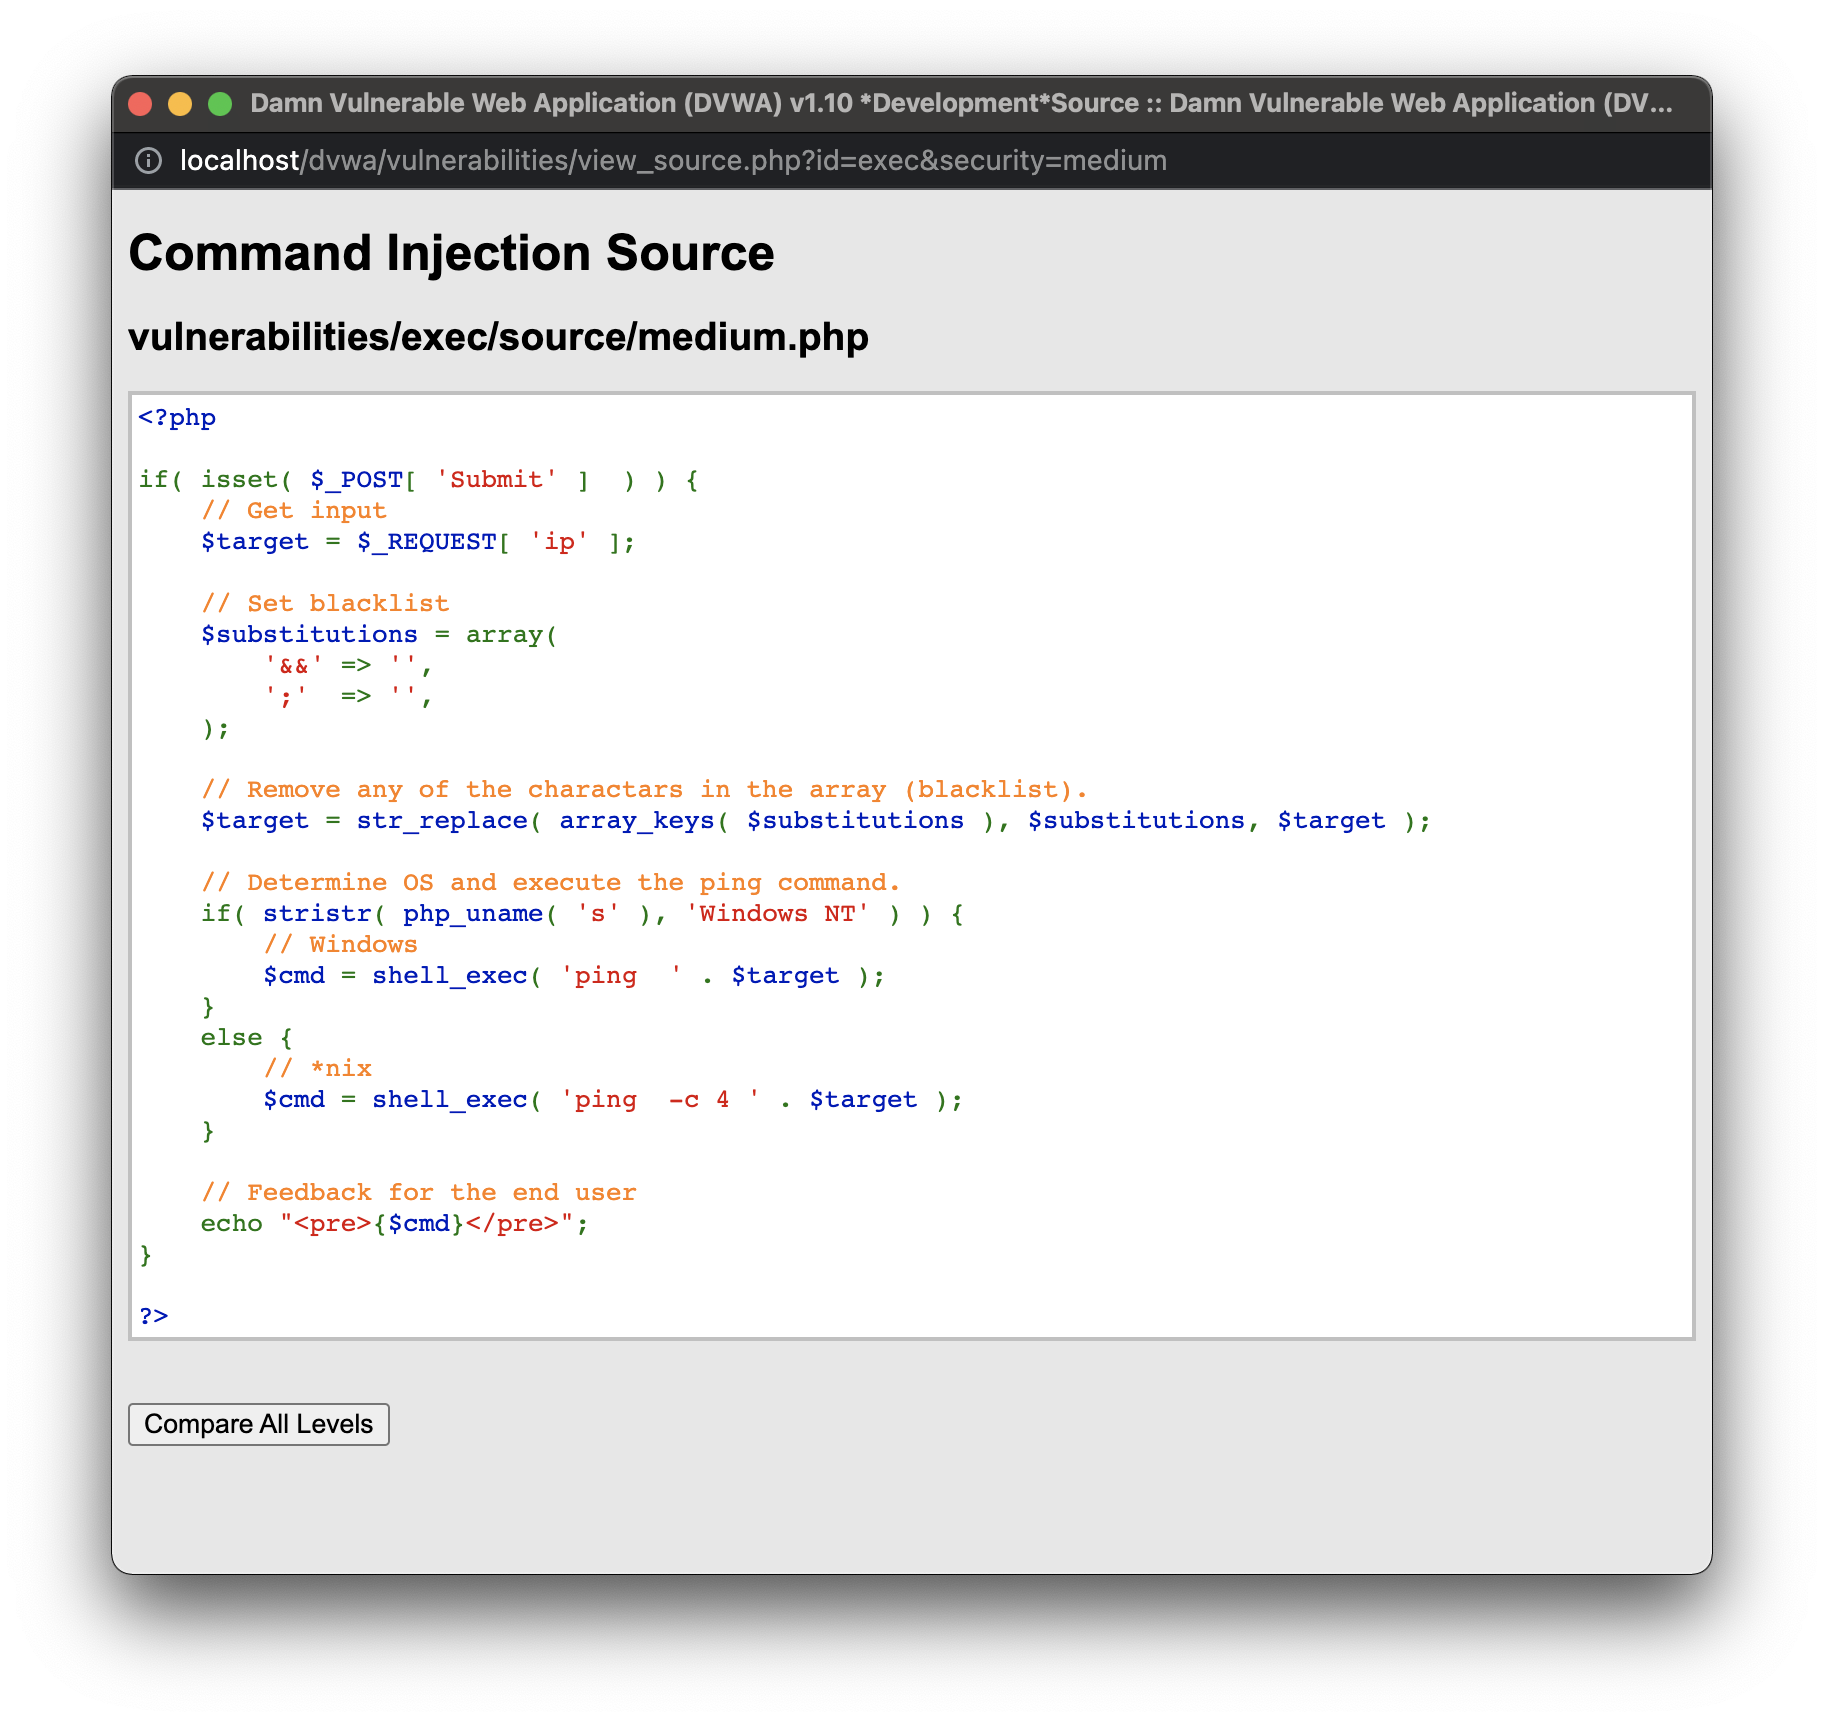Click the '// Get input' comment
This screenshot has height=1722, width=1824.
coord(294,511)
